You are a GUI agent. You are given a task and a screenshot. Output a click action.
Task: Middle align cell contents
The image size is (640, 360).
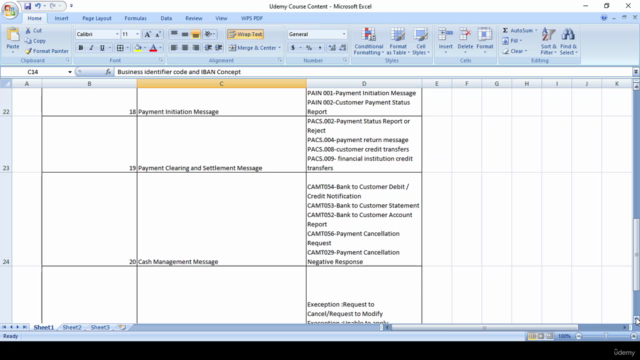pyautogui.click(x=185, y=34)
